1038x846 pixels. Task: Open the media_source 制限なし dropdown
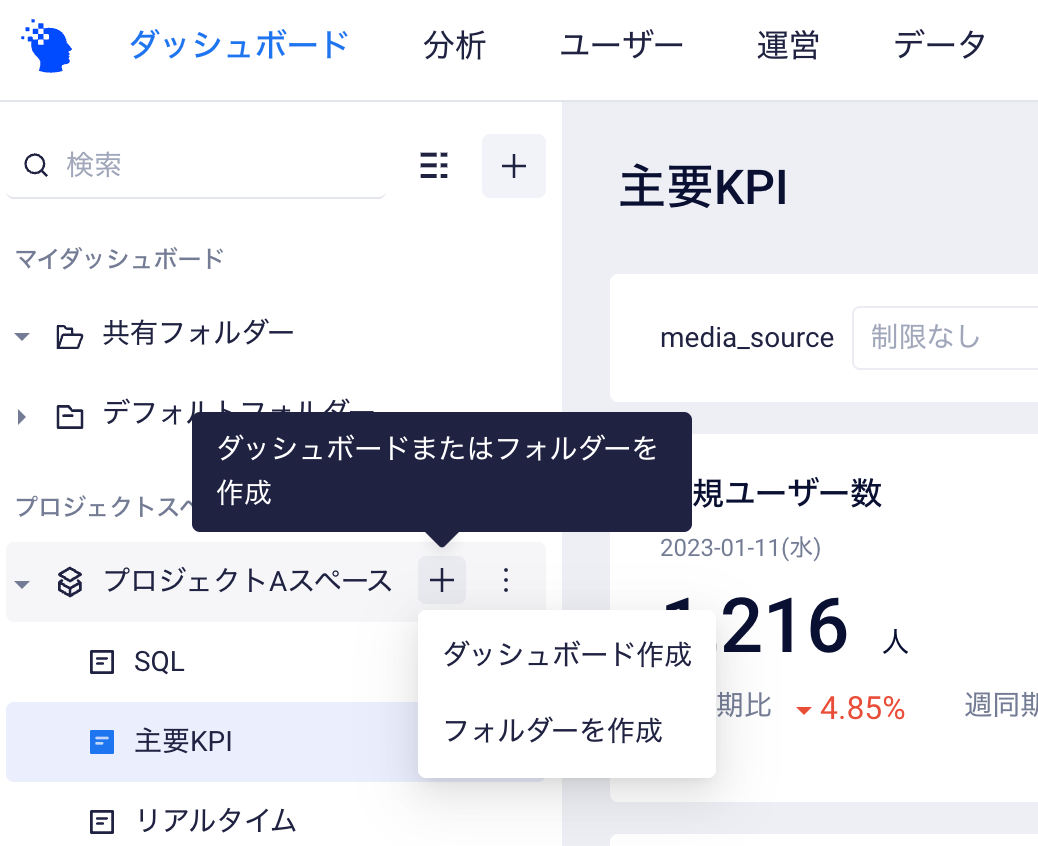[x=945, y=338]
